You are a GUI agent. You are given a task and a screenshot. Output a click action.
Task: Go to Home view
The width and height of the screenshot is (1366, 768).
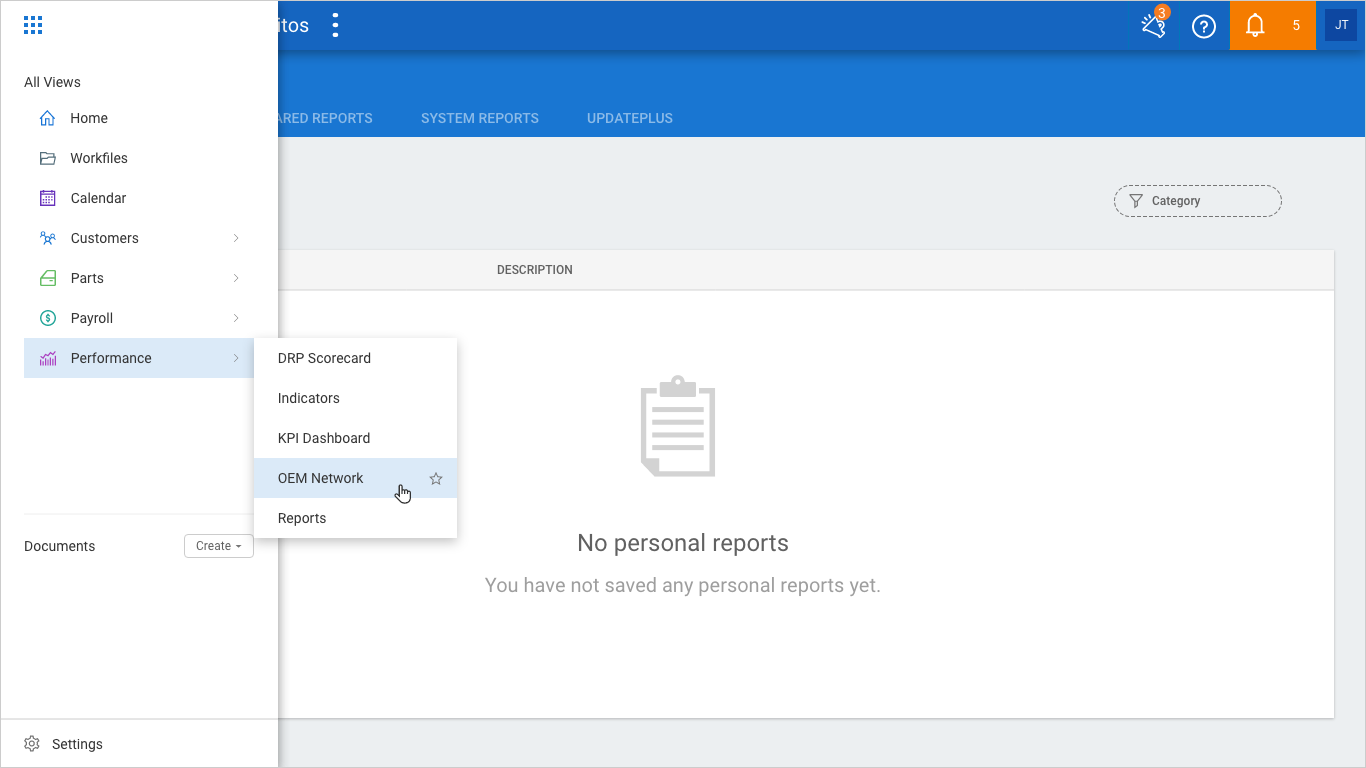click(139, 118)
